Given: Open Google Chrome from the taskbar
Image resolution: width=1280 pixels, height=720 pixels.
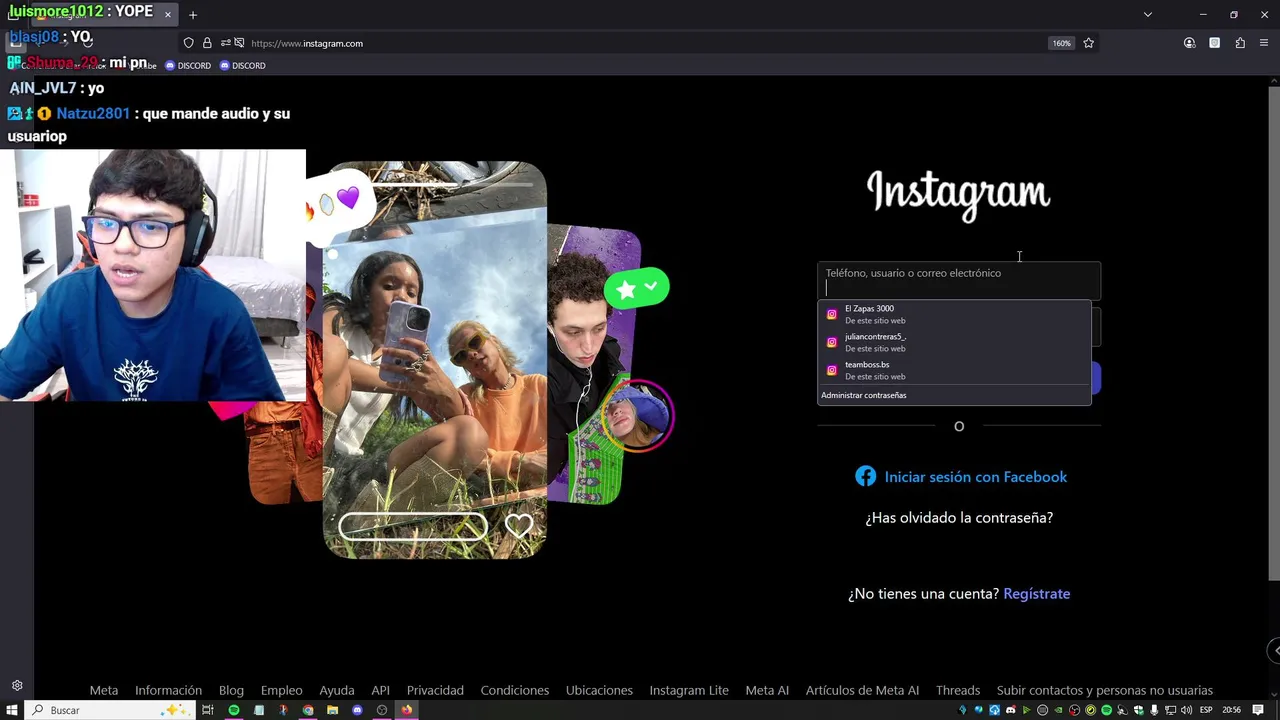Looking at the screenshot, I should [308, 710].
